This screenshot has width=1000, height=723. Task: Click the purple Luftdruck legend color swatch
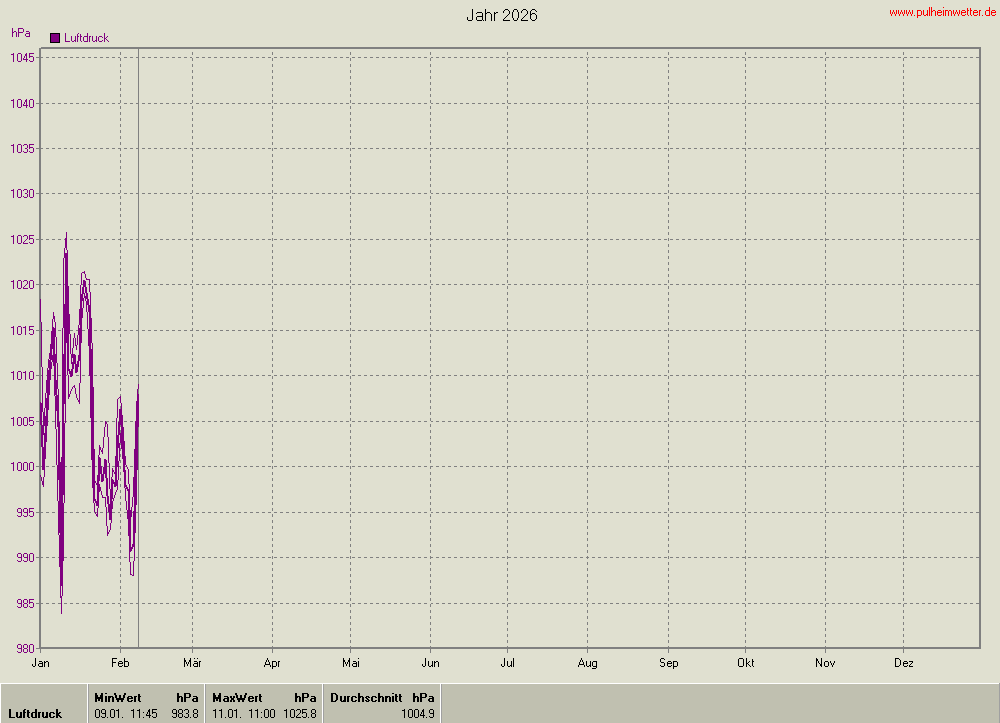tap(55, 38)
